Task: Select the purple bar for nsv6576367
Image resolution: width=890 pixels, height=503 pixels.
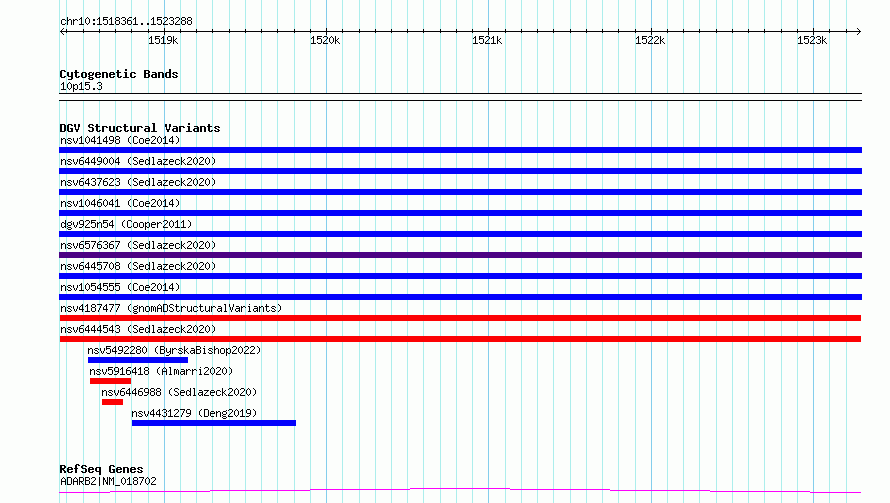Action: tap(460, 255)
